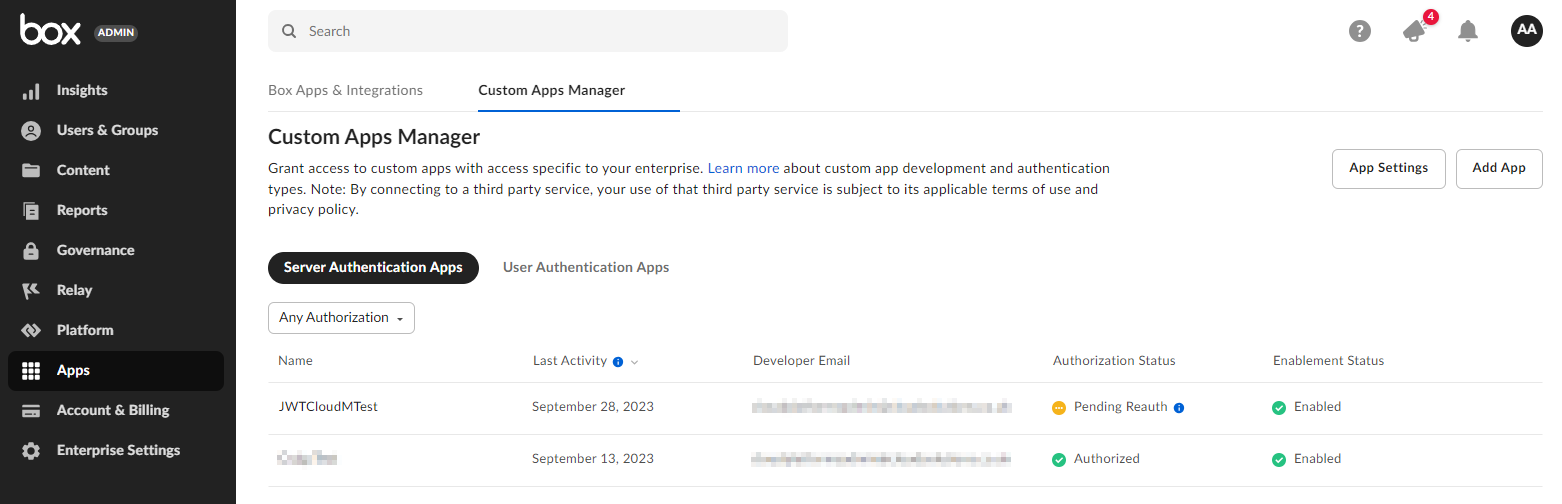Go to Users & Groups section
Image resolution: width=1562 pixels, height=504 pixels.
pos(107,130)
